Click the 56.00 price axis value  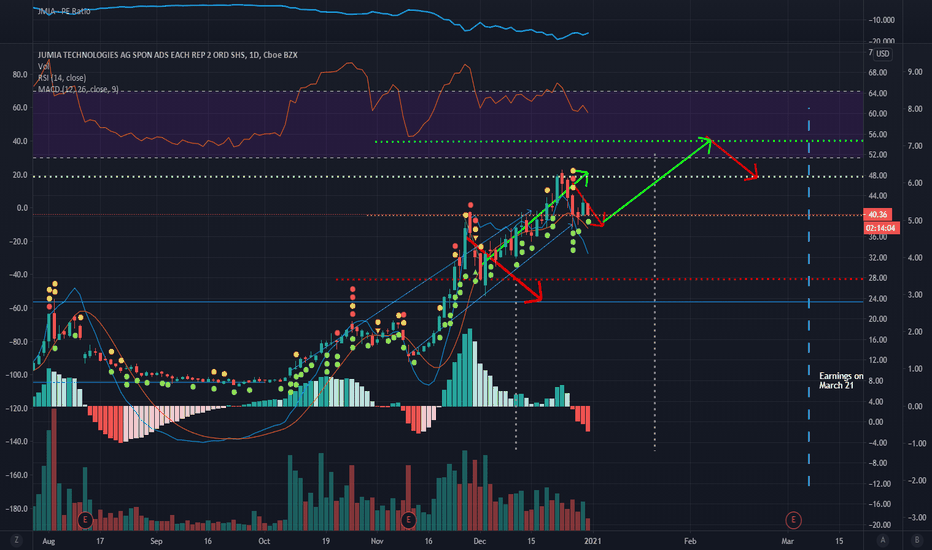click(x=877, y=134)
